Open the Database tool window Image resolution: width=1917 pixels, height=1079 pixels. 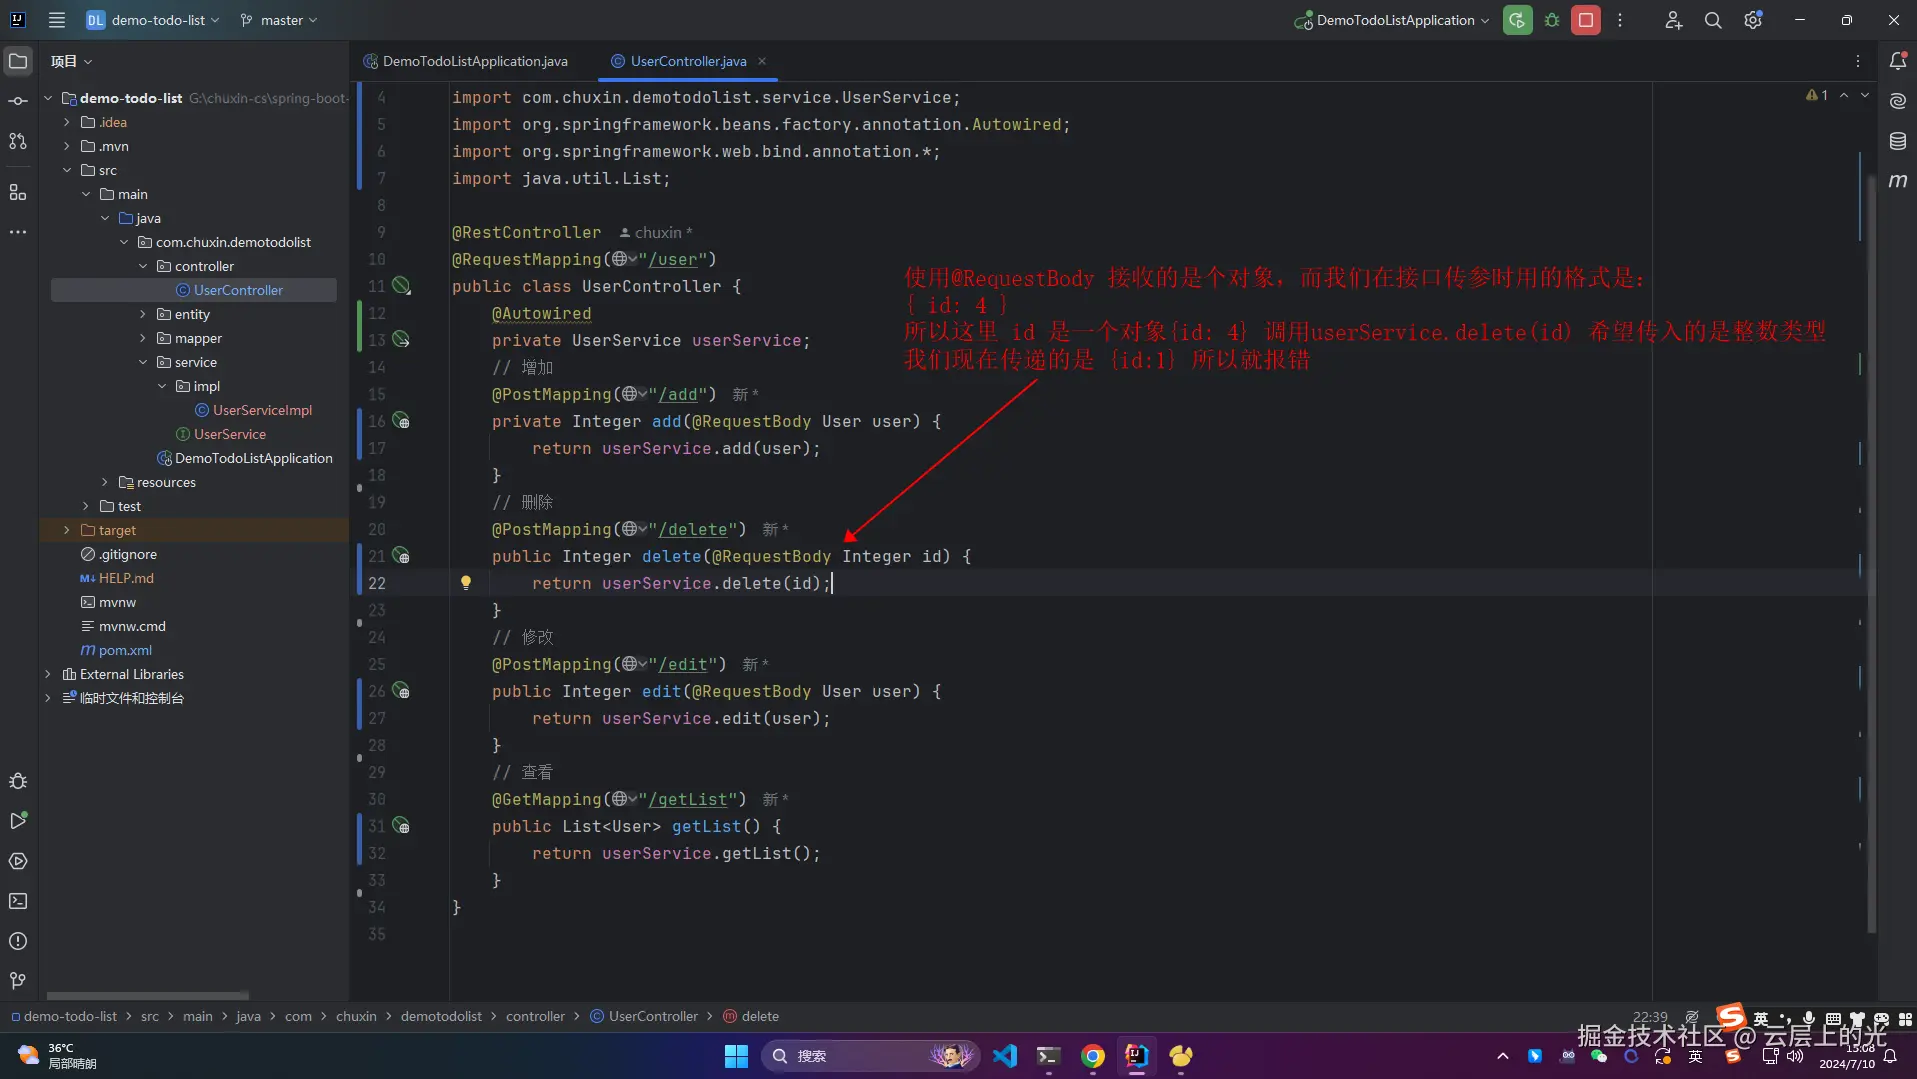[x=1898, y=141]
